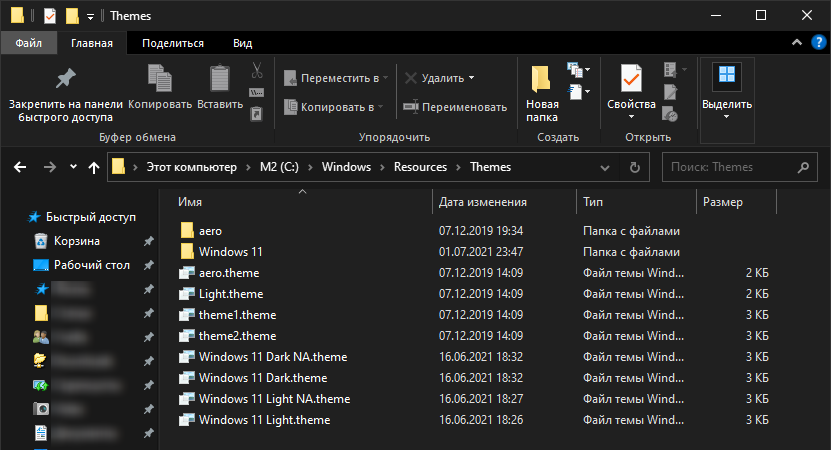The width and height of the screenshot is (831, 450).
Task: Switch to the Home ribbon tab
Action: coord(92,43)
